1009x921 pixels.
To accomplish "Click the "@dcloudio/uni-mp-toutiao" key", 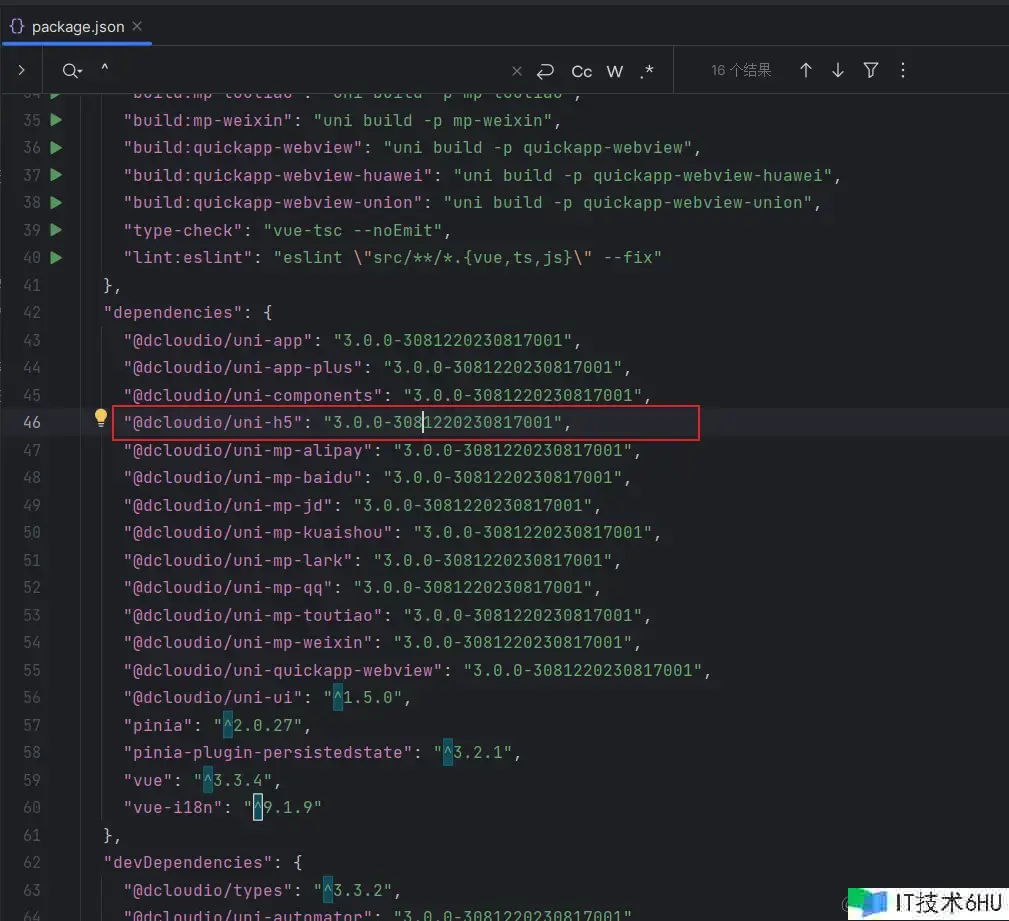I will 253,615.
